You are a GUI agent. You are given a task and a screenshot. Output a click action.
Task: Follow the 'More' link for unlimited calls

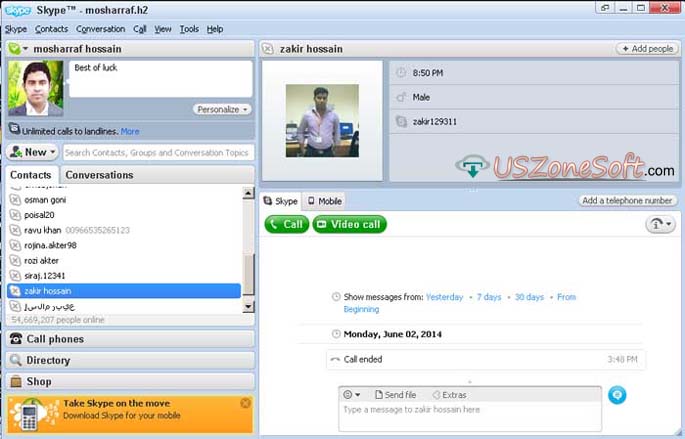[x=130, y=131]
